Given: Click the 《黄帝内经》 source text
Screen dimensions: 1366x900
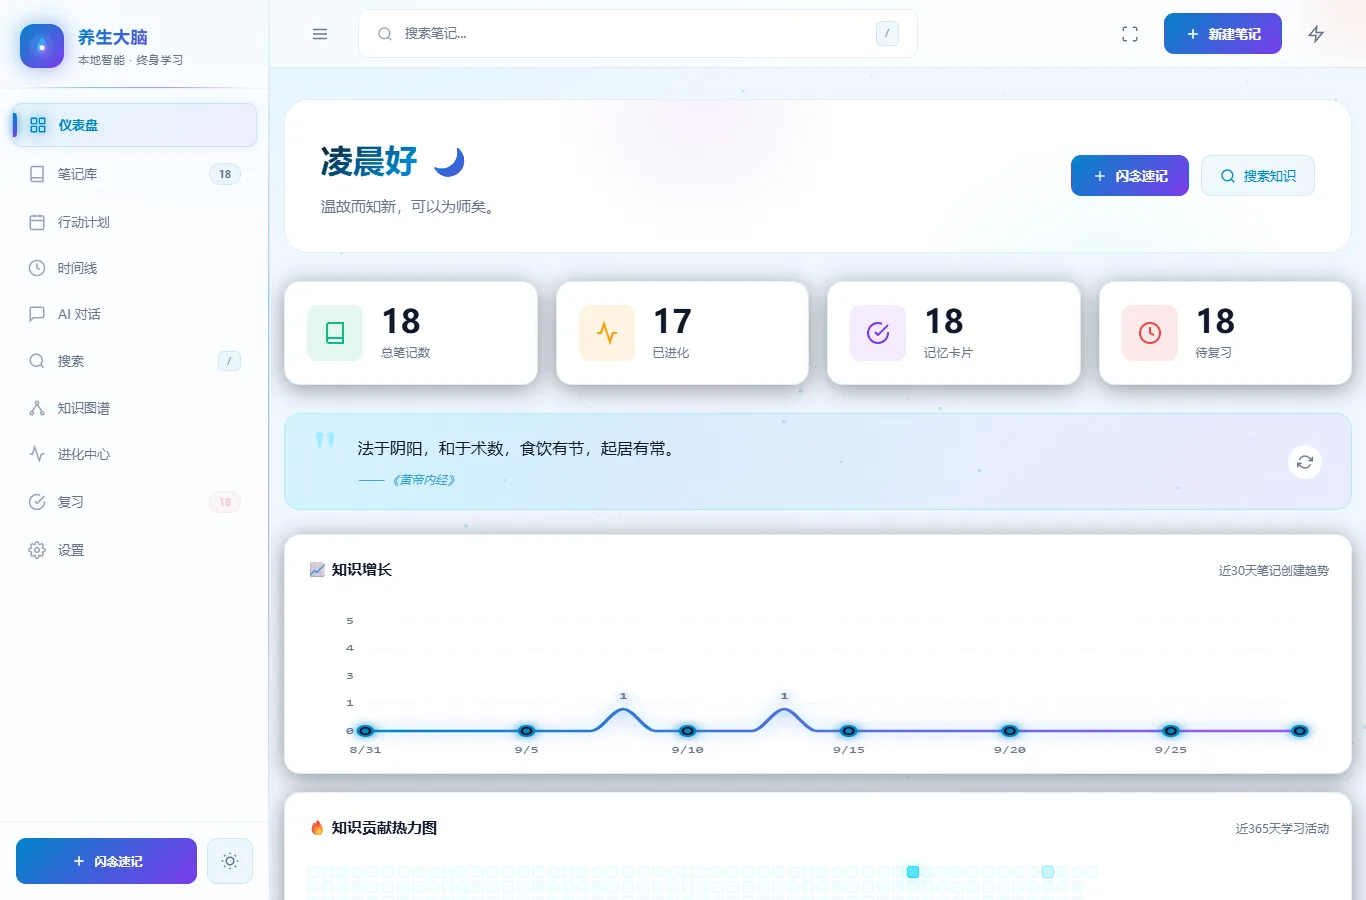Looking at the screenshot, I should click(424, 480).
